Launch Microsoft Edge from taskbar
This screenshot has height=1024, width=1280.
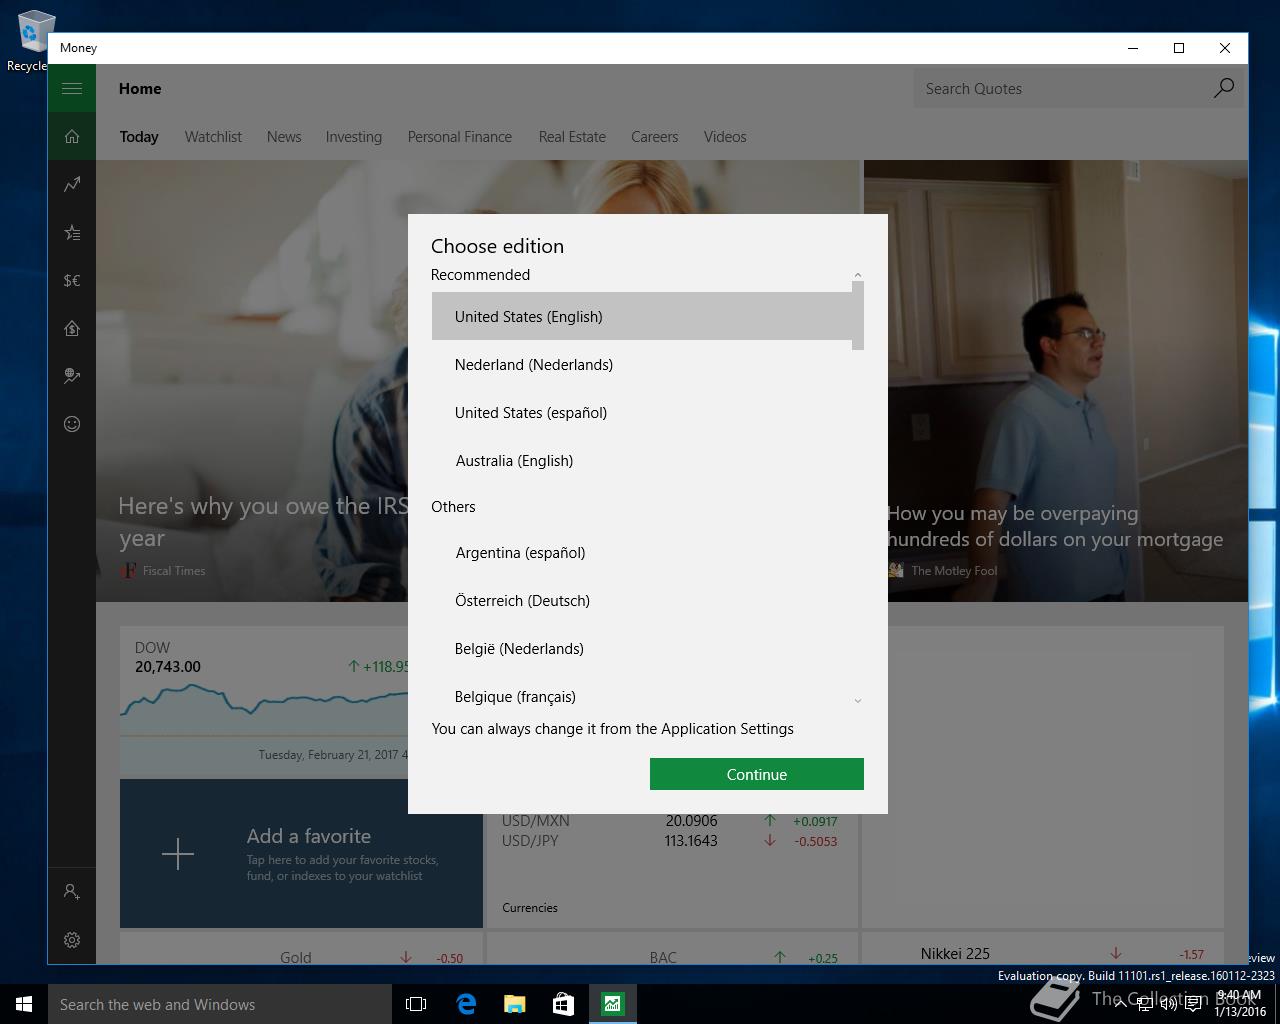pos(465,1004)
